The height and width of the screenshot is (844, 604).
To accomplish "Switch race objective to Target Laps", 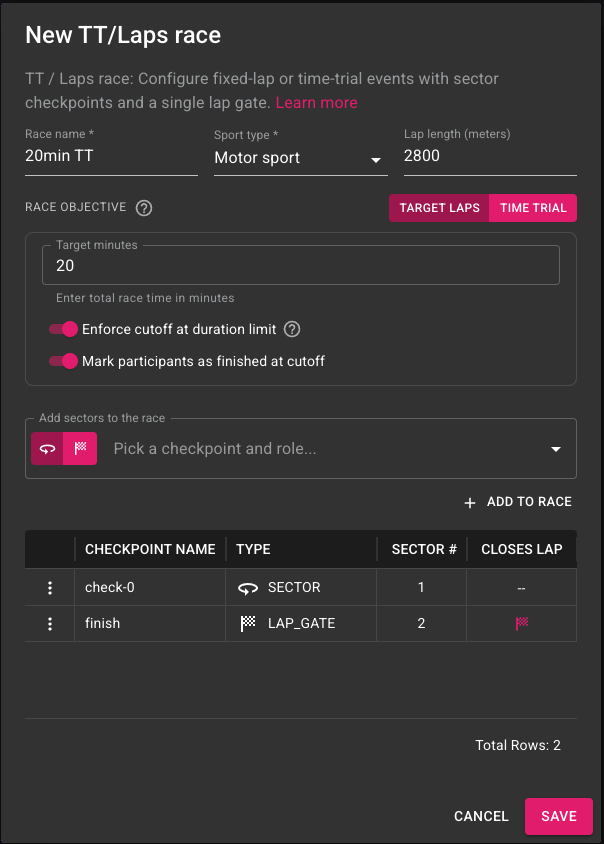I will 439,208.
